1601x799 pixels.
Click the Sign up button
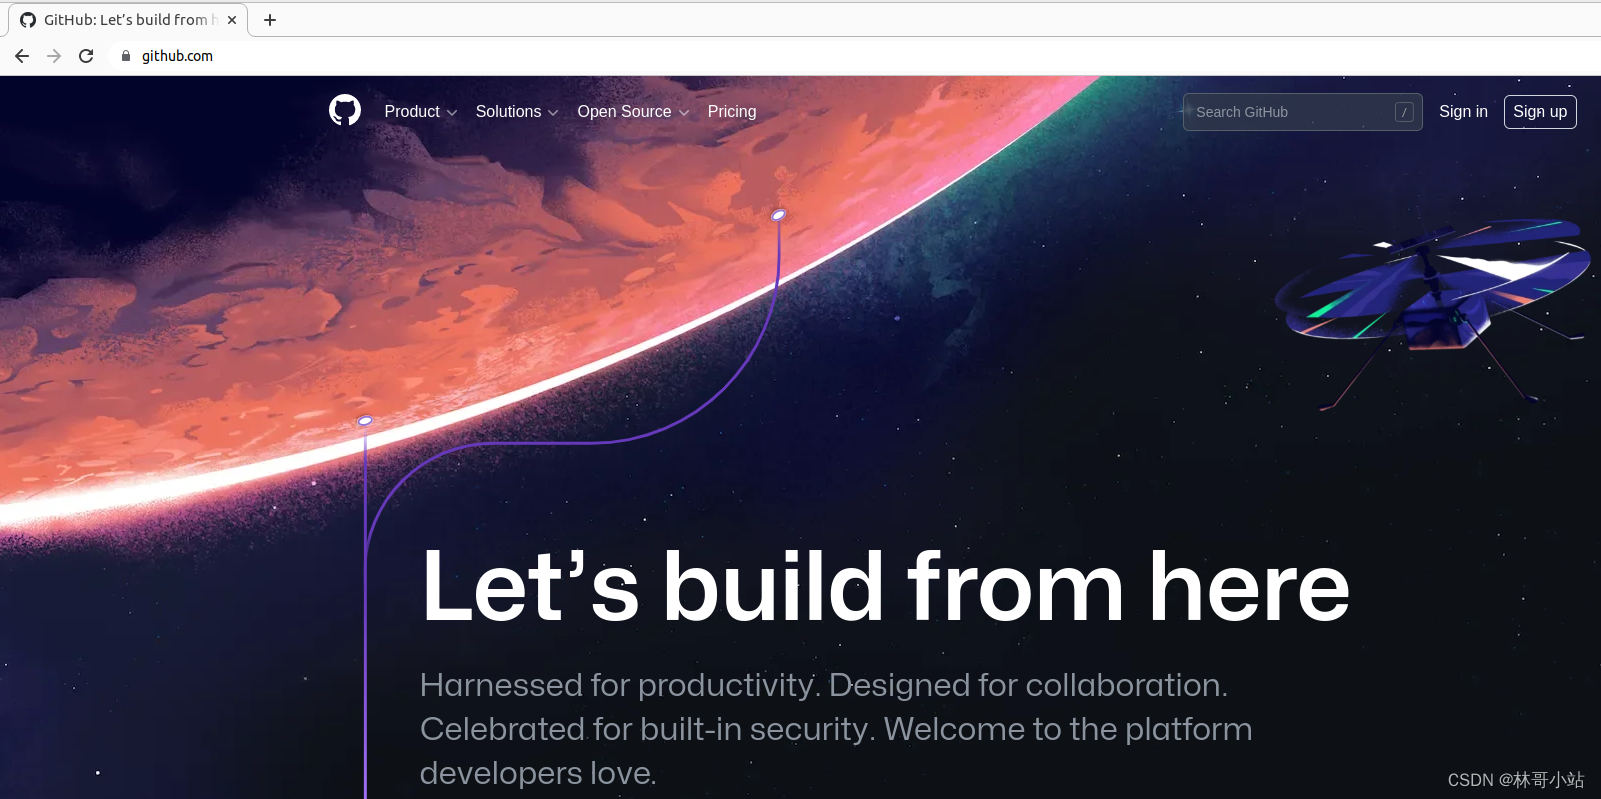1540,112
